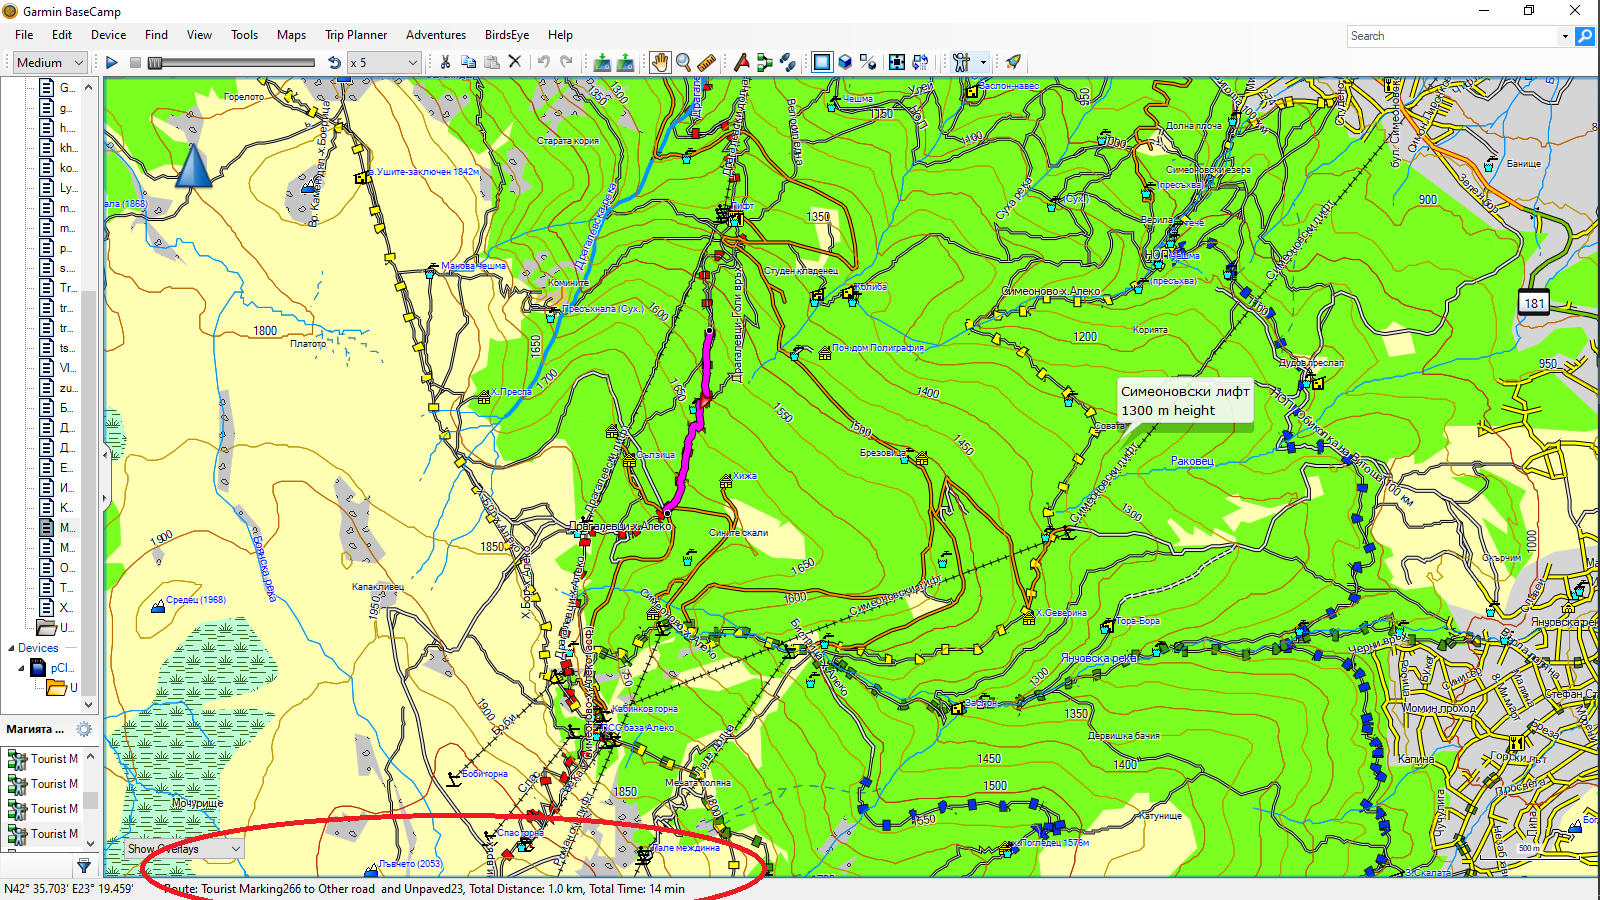1600x900 pixels.
Task: Open the BirdsEye menu
Action: [507, 34]
